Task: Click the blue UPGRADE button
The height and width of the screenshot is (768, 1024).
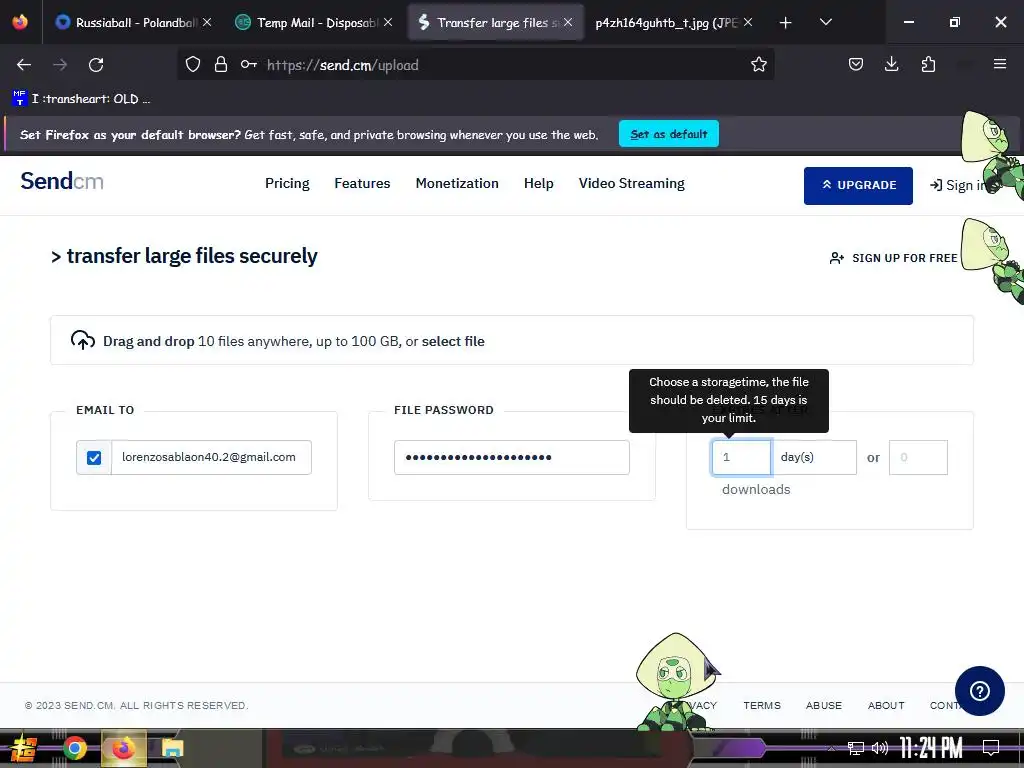Action: (x=858, y=185)
